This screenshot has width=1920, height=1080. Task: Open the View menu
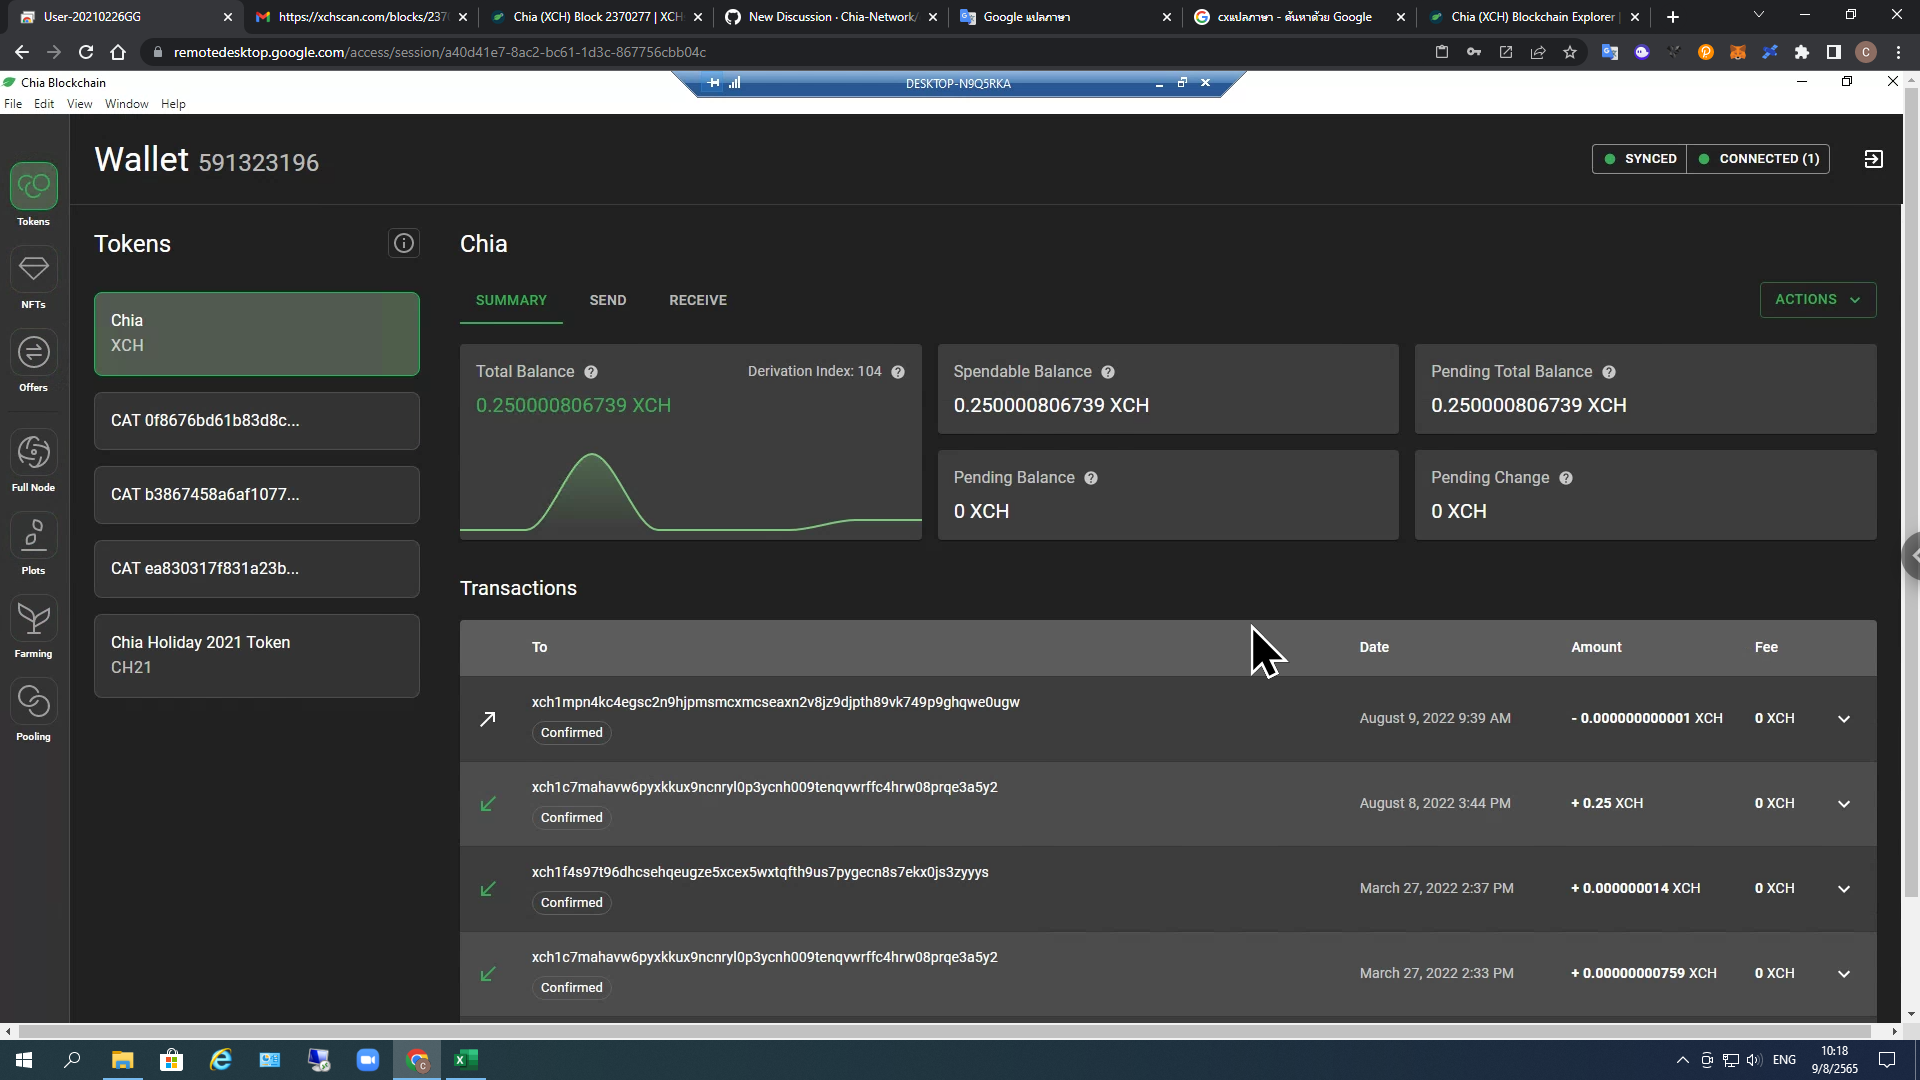click(79, 104)
